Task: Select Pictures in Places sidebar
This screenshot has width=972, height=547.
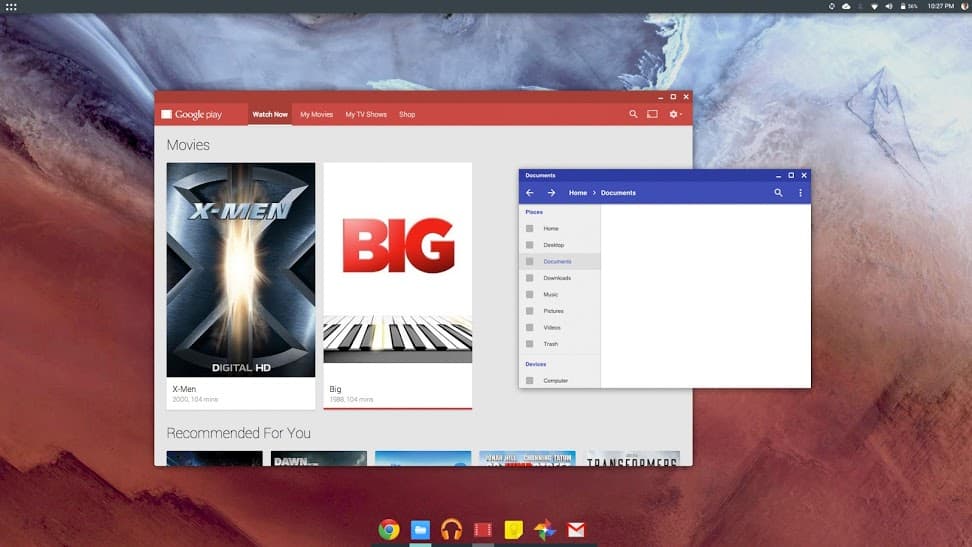Action: click(x=560, y=311)
